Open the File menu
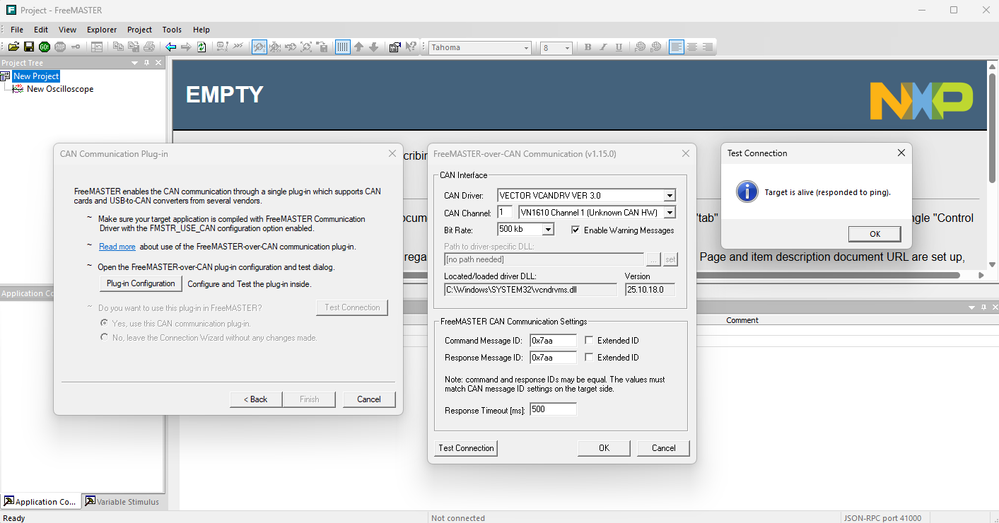 coord(17,29)
